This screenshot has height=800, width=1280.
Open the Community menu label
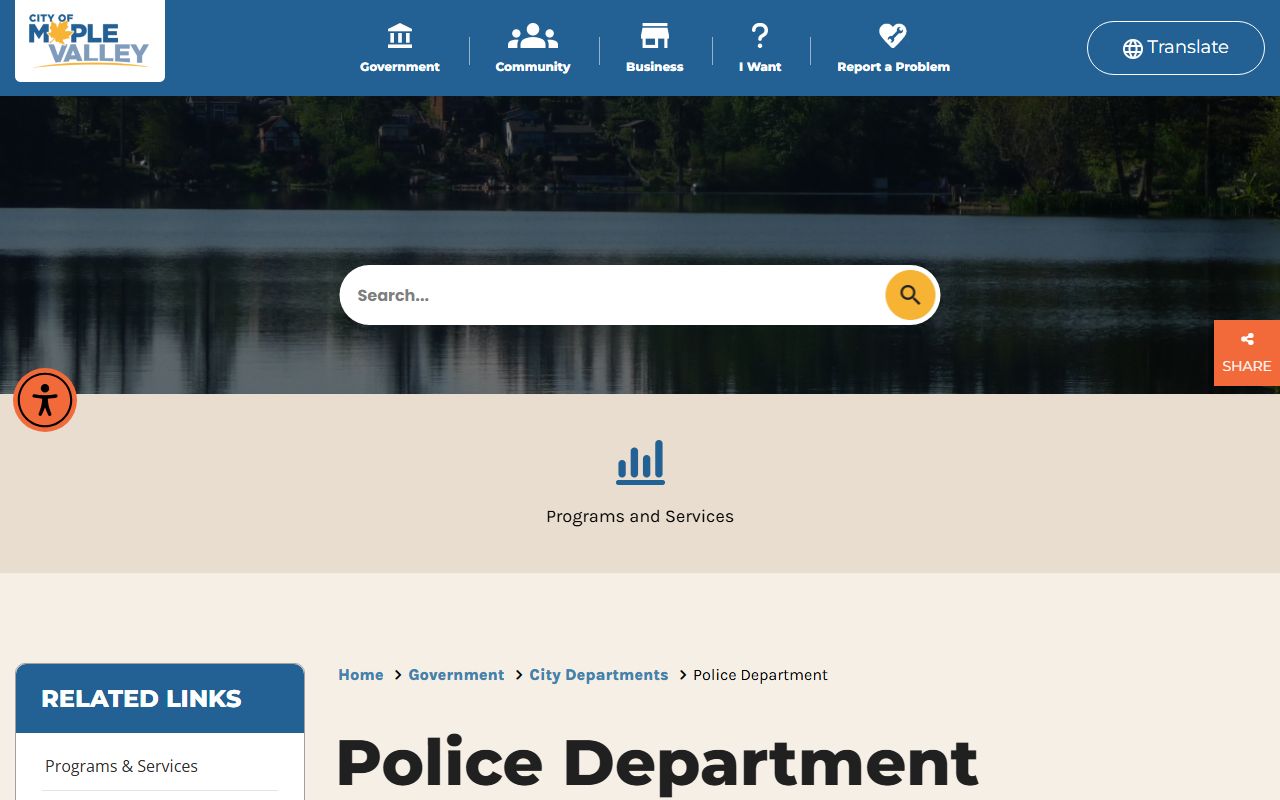pos(533,67)
